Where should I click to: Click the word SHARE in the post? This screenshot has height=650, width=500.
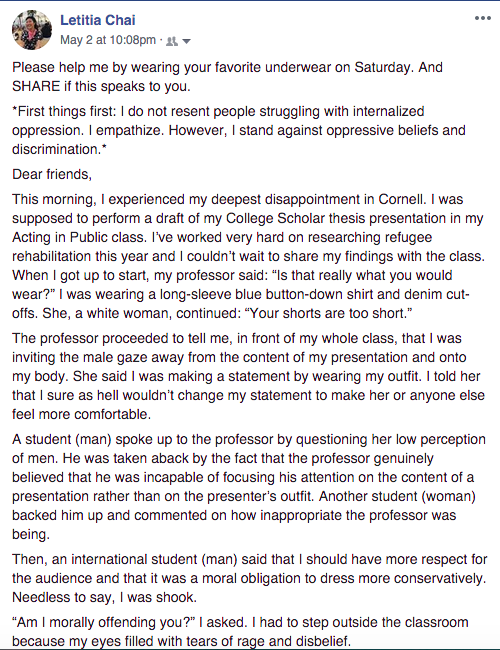point(36,86)
